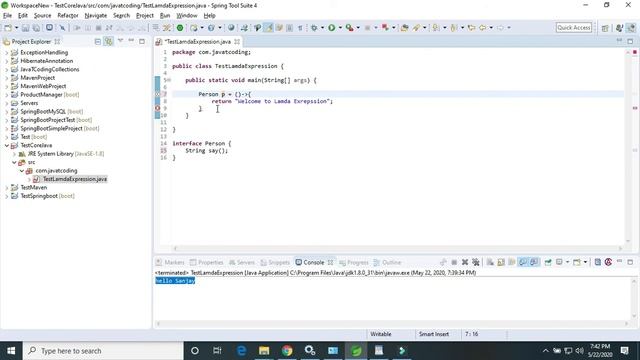Close the TestLamdaExpression.java editor tab
The image size is (640, 360).
[237, 42]
